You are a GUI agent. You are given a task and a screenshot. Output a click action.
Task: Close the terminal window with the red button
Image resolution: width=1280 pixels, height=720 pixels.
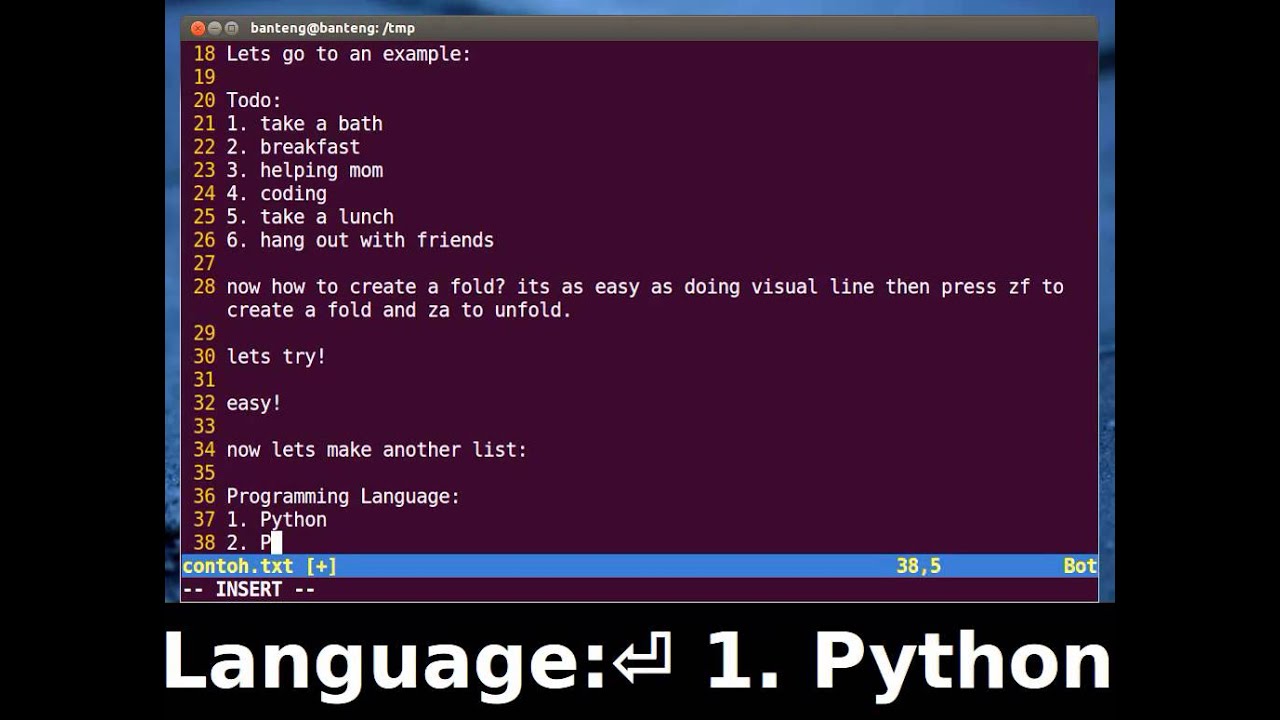point(197,28)
